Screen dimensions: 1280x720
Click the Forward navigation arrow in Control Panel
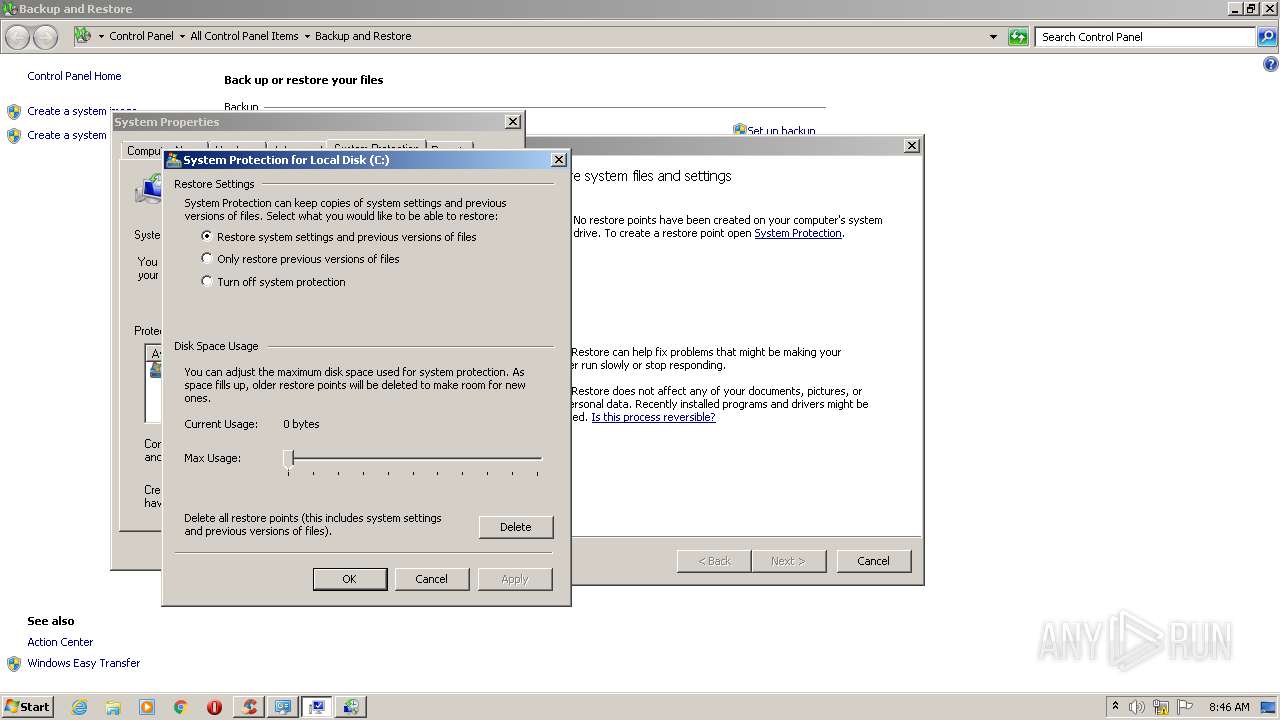[45, 37]
